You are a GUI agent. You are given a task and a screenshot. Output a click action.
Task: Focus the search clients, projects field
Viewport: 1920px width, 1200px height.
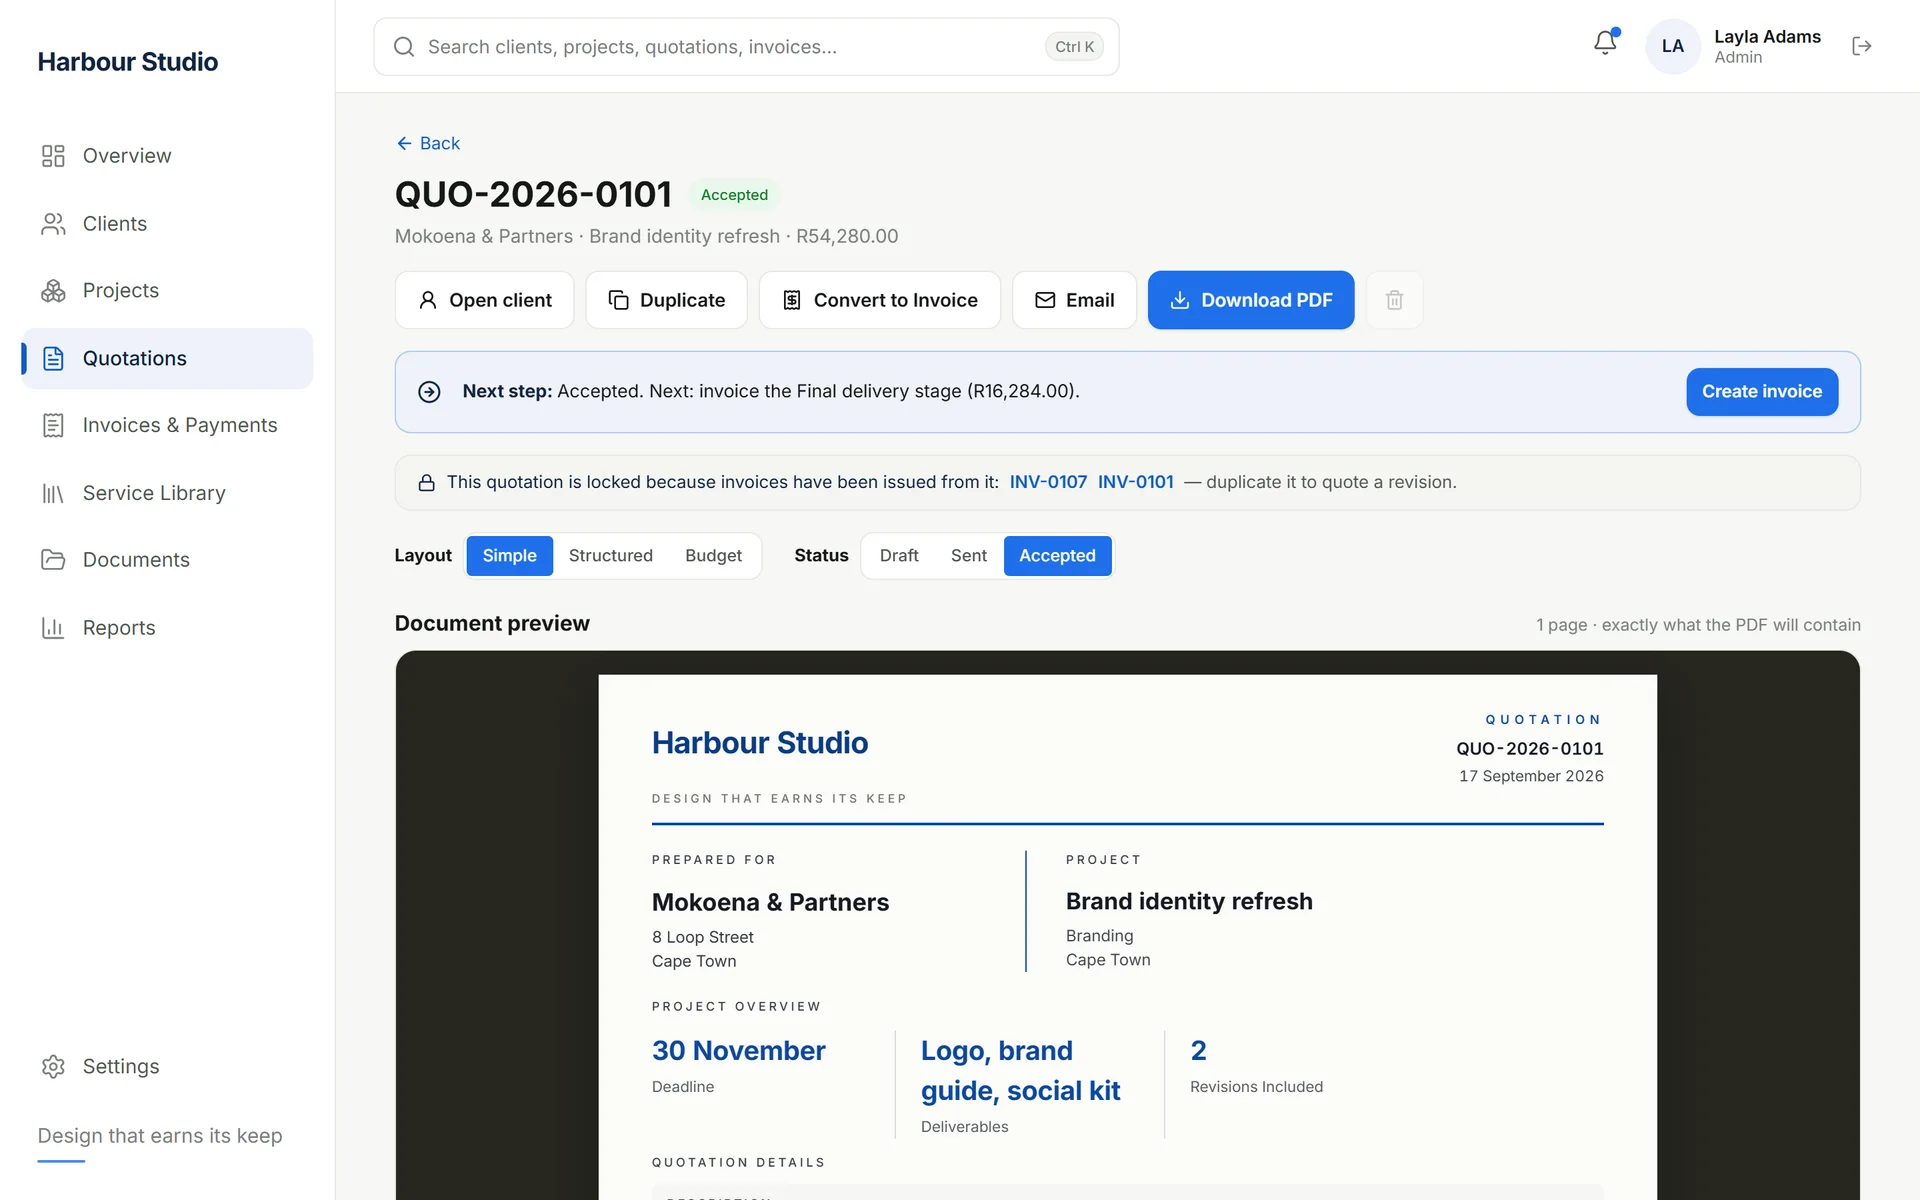746,47
